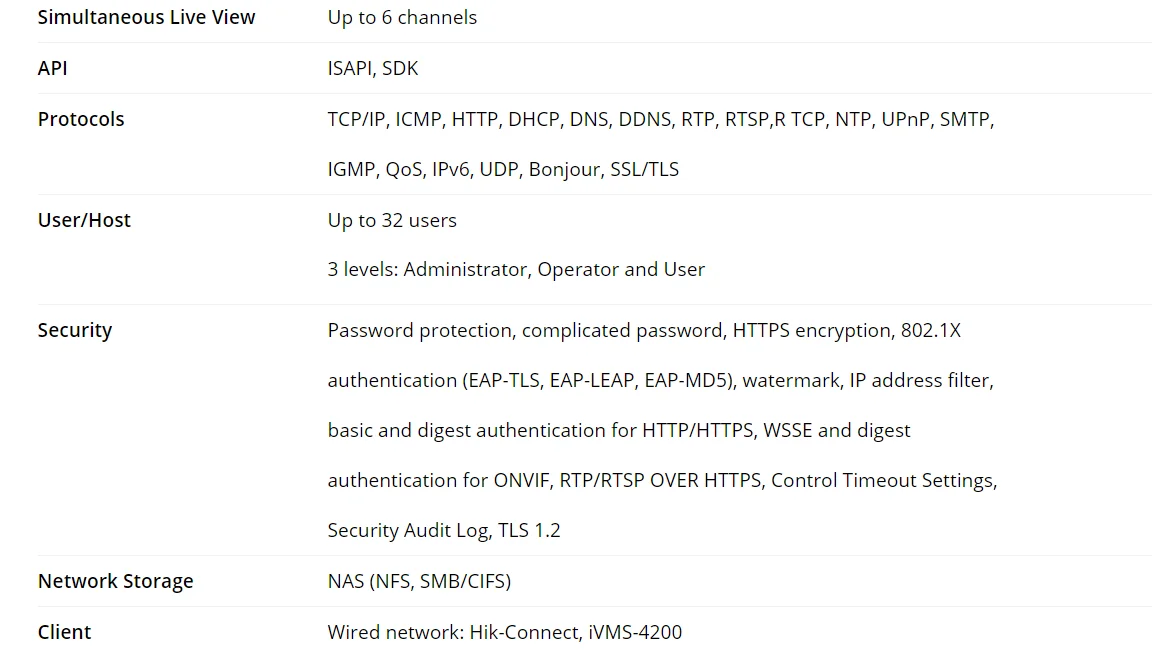The height and width of the screenshot is (663, 1161).
Task: Click the line mentioning EAP-TLS authentication
Action: click(x=660, y=380)
